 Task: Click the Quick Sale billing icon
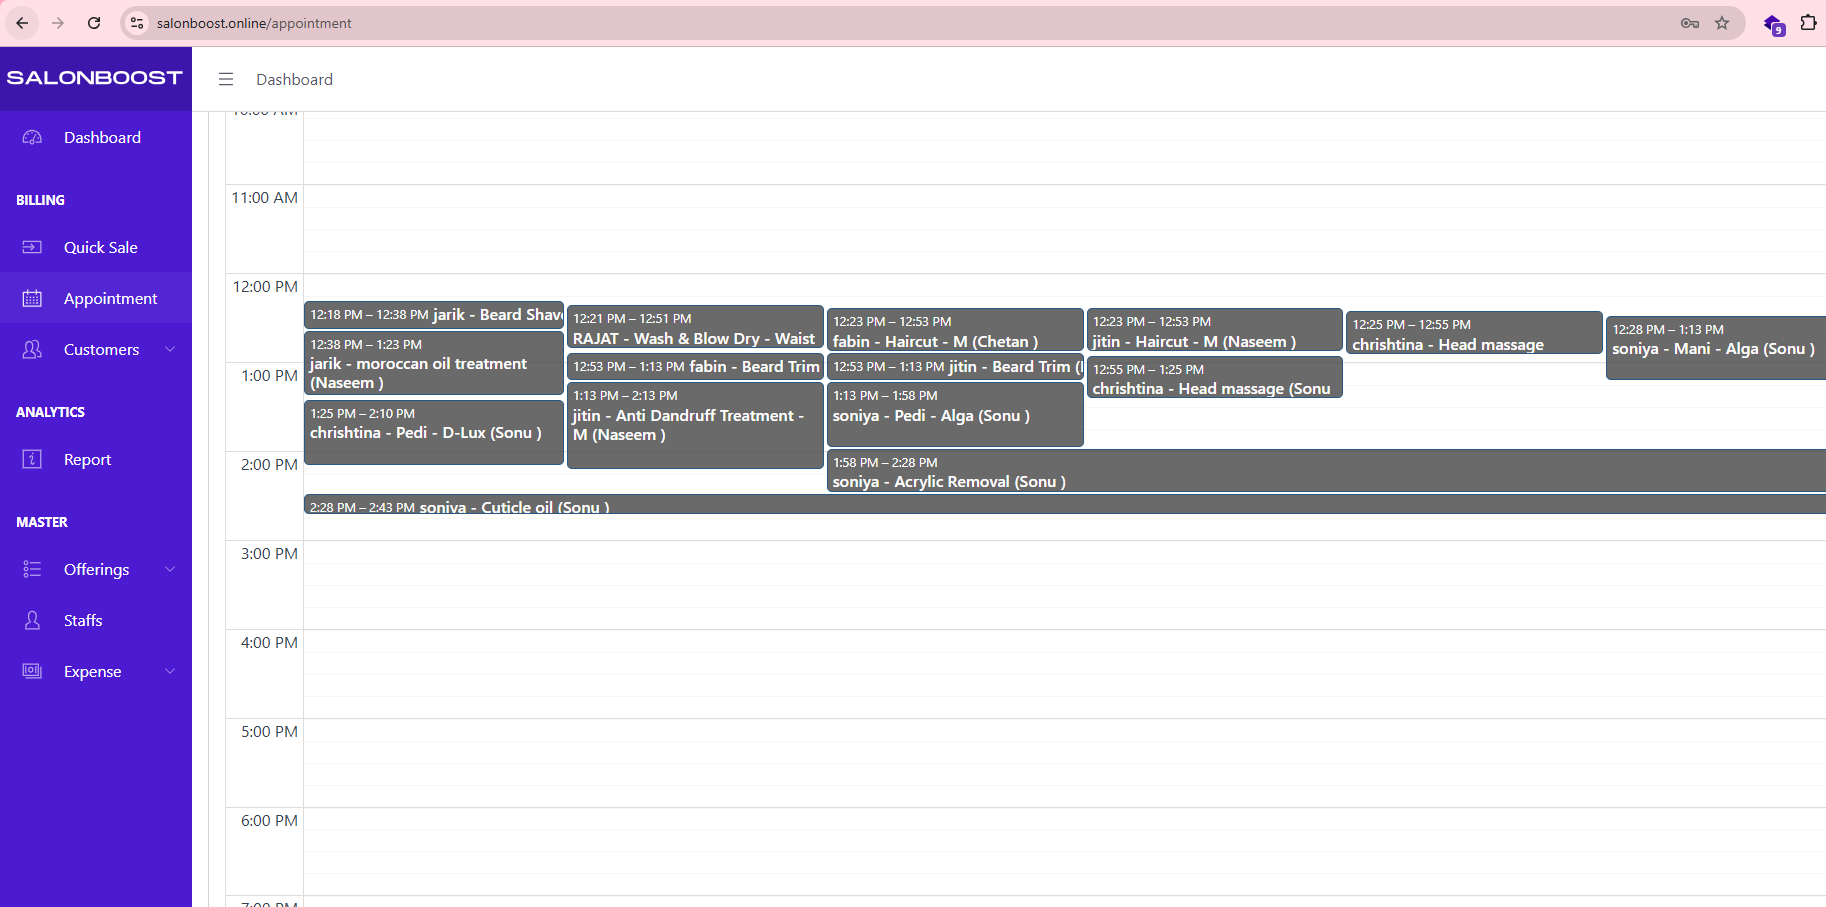point(32,247)
